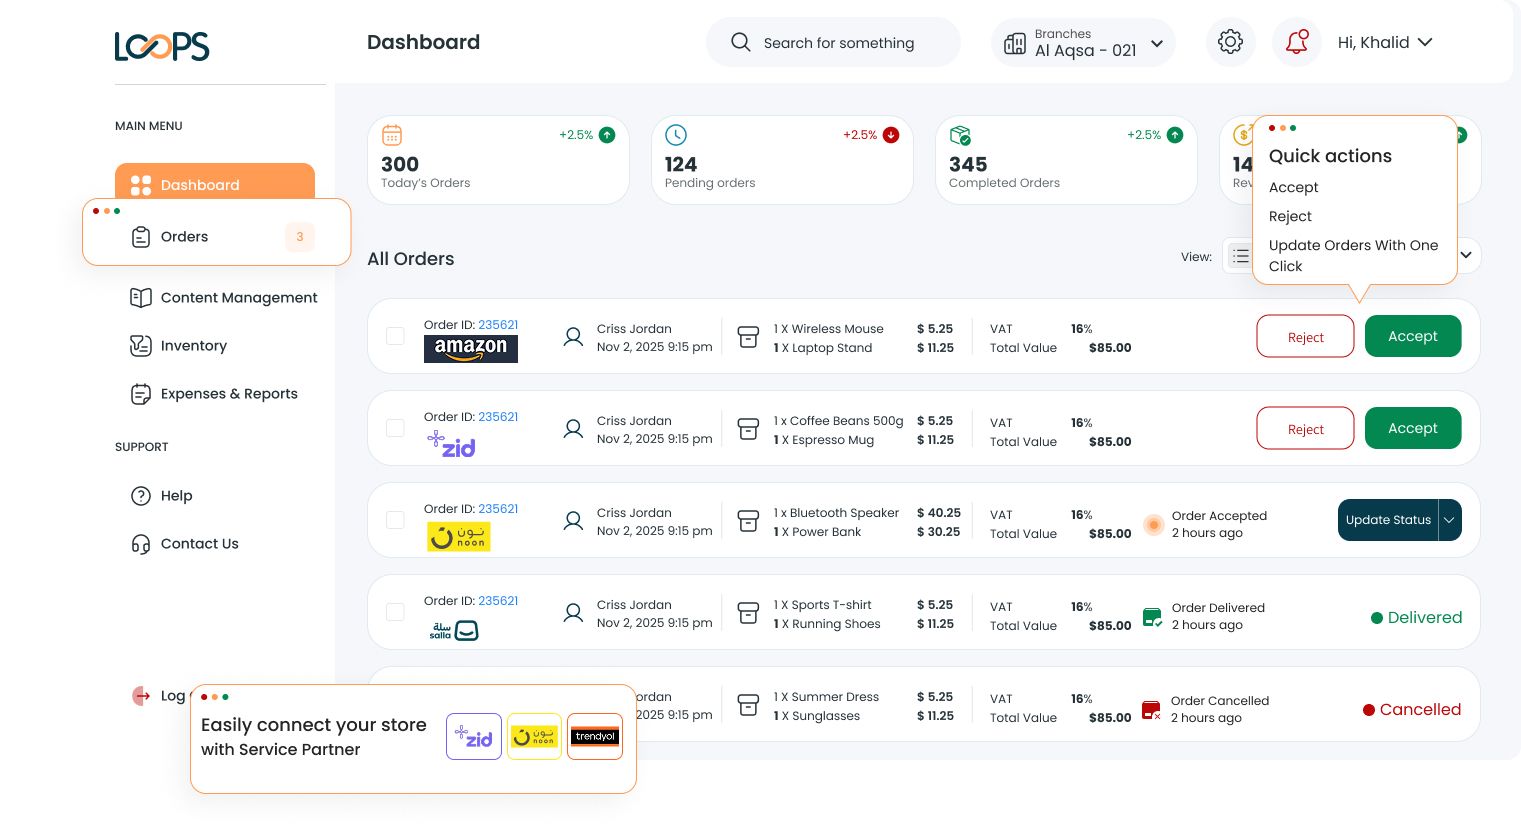1521x832 pixels.
Task: Click the notifications bell icon
Action: [1296, 42]
